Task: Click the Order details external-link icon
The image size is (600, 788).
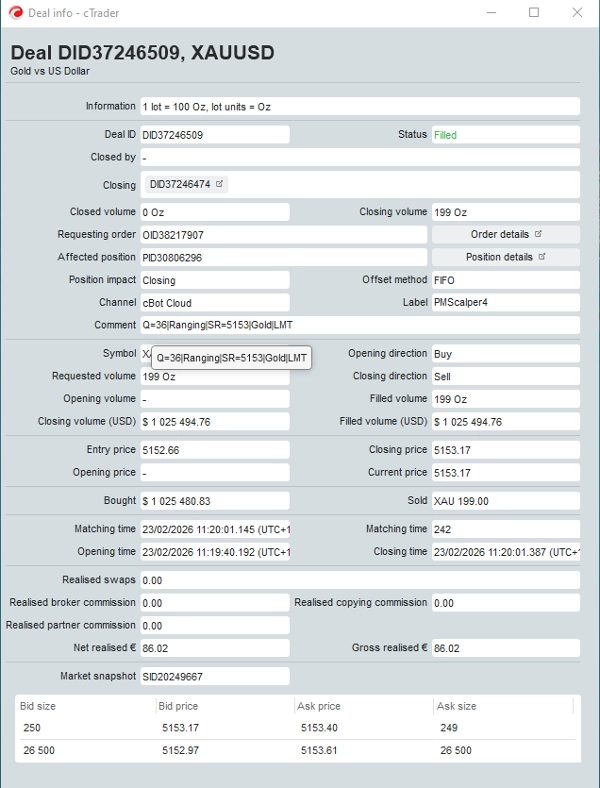Action: pyautogui.click(x=538, y=234)
